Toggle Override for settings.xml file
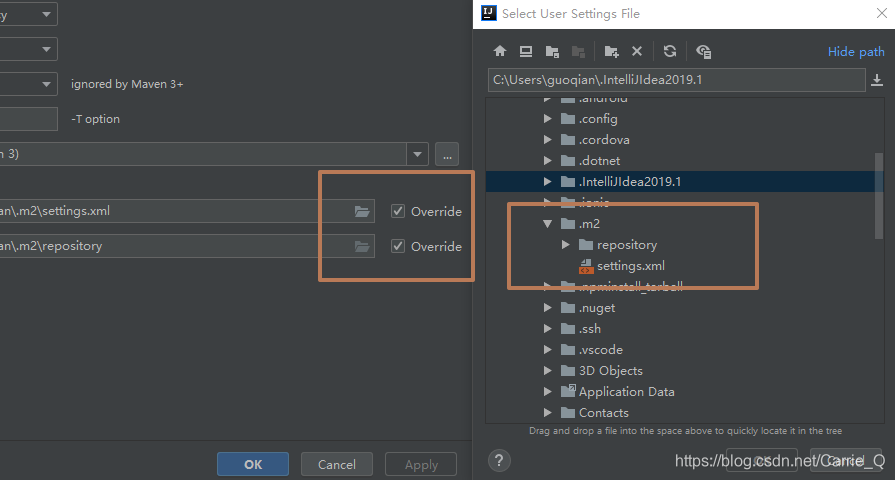Image resolution: width=895 pixels, height=480 pixels. [x=398, y=211]
